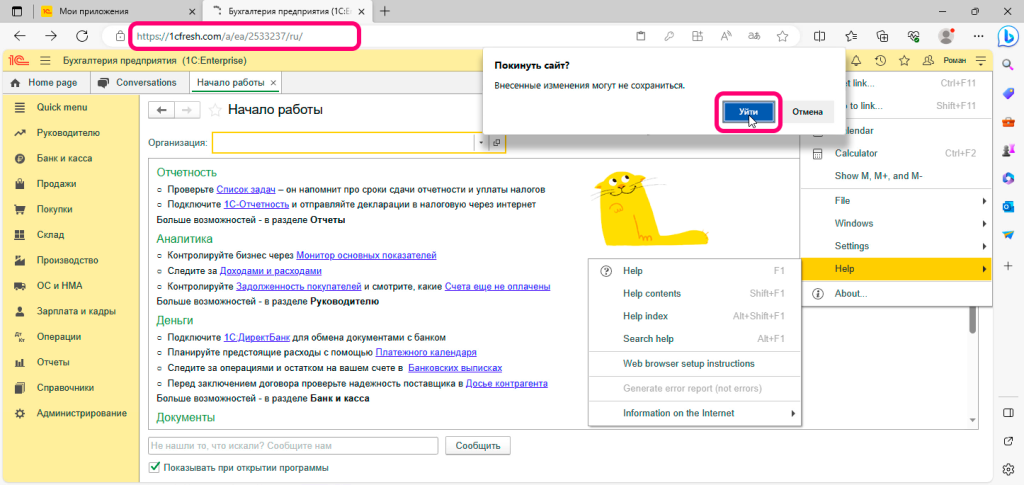Click the Организация input field

pos(343,142)
